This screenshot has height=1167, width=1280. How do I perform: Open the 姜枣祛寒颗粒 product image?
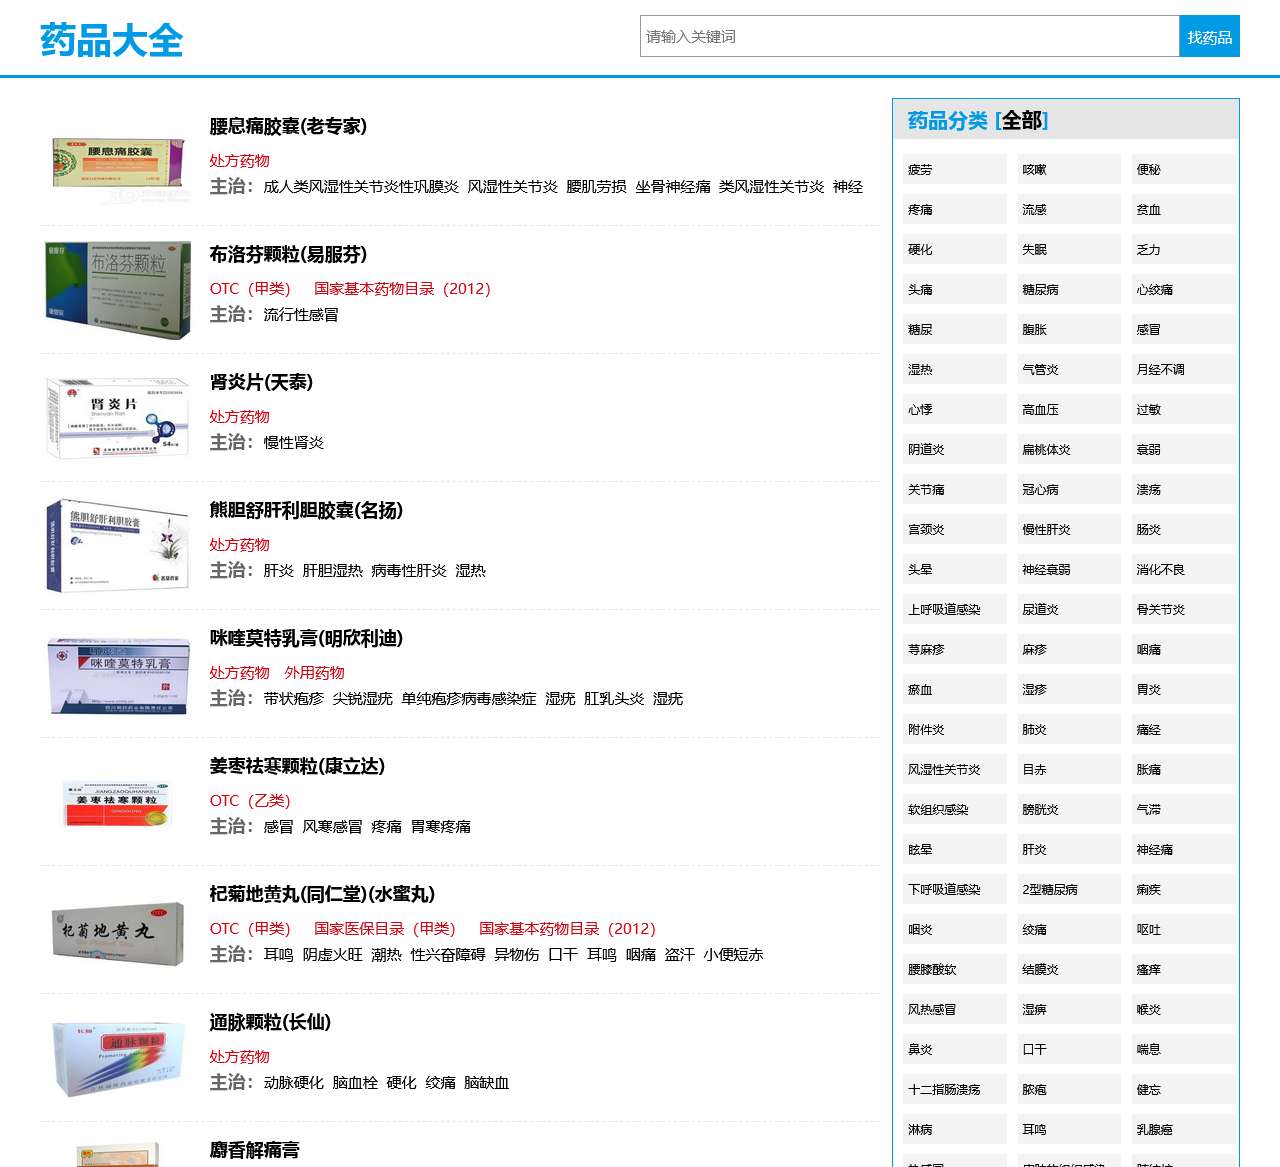point(118,802)
